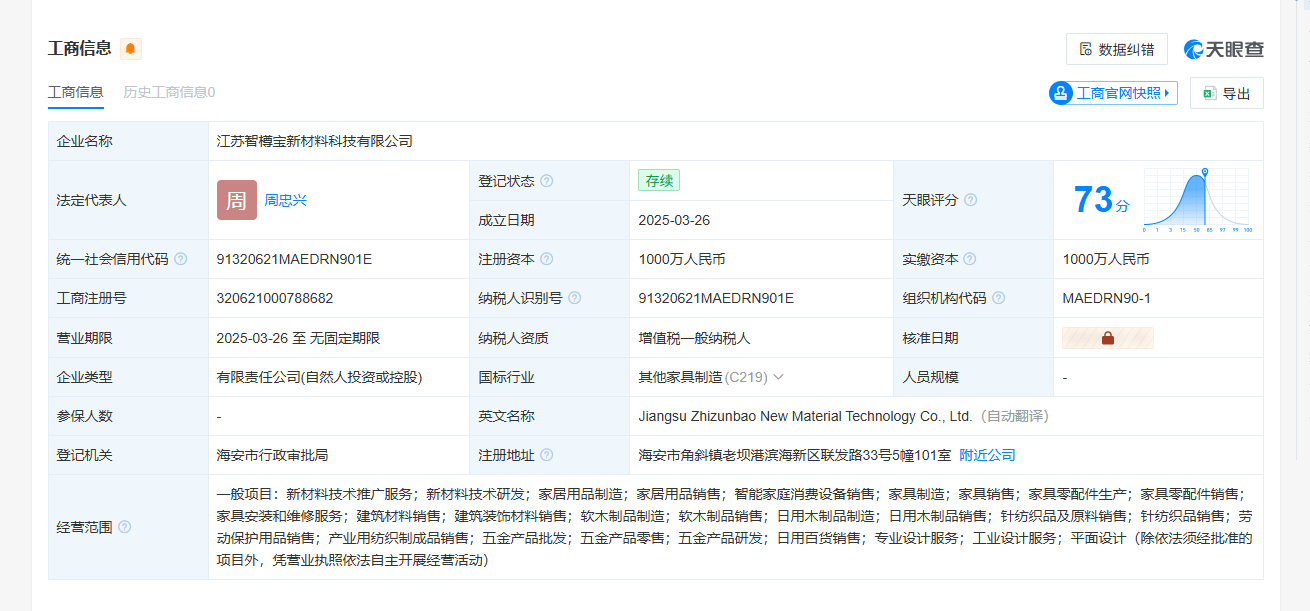Screen dimensions: 1310x611
Task: Expand the 其他家具制造 (C219) industry dropdown
Action: coord(778,377)
